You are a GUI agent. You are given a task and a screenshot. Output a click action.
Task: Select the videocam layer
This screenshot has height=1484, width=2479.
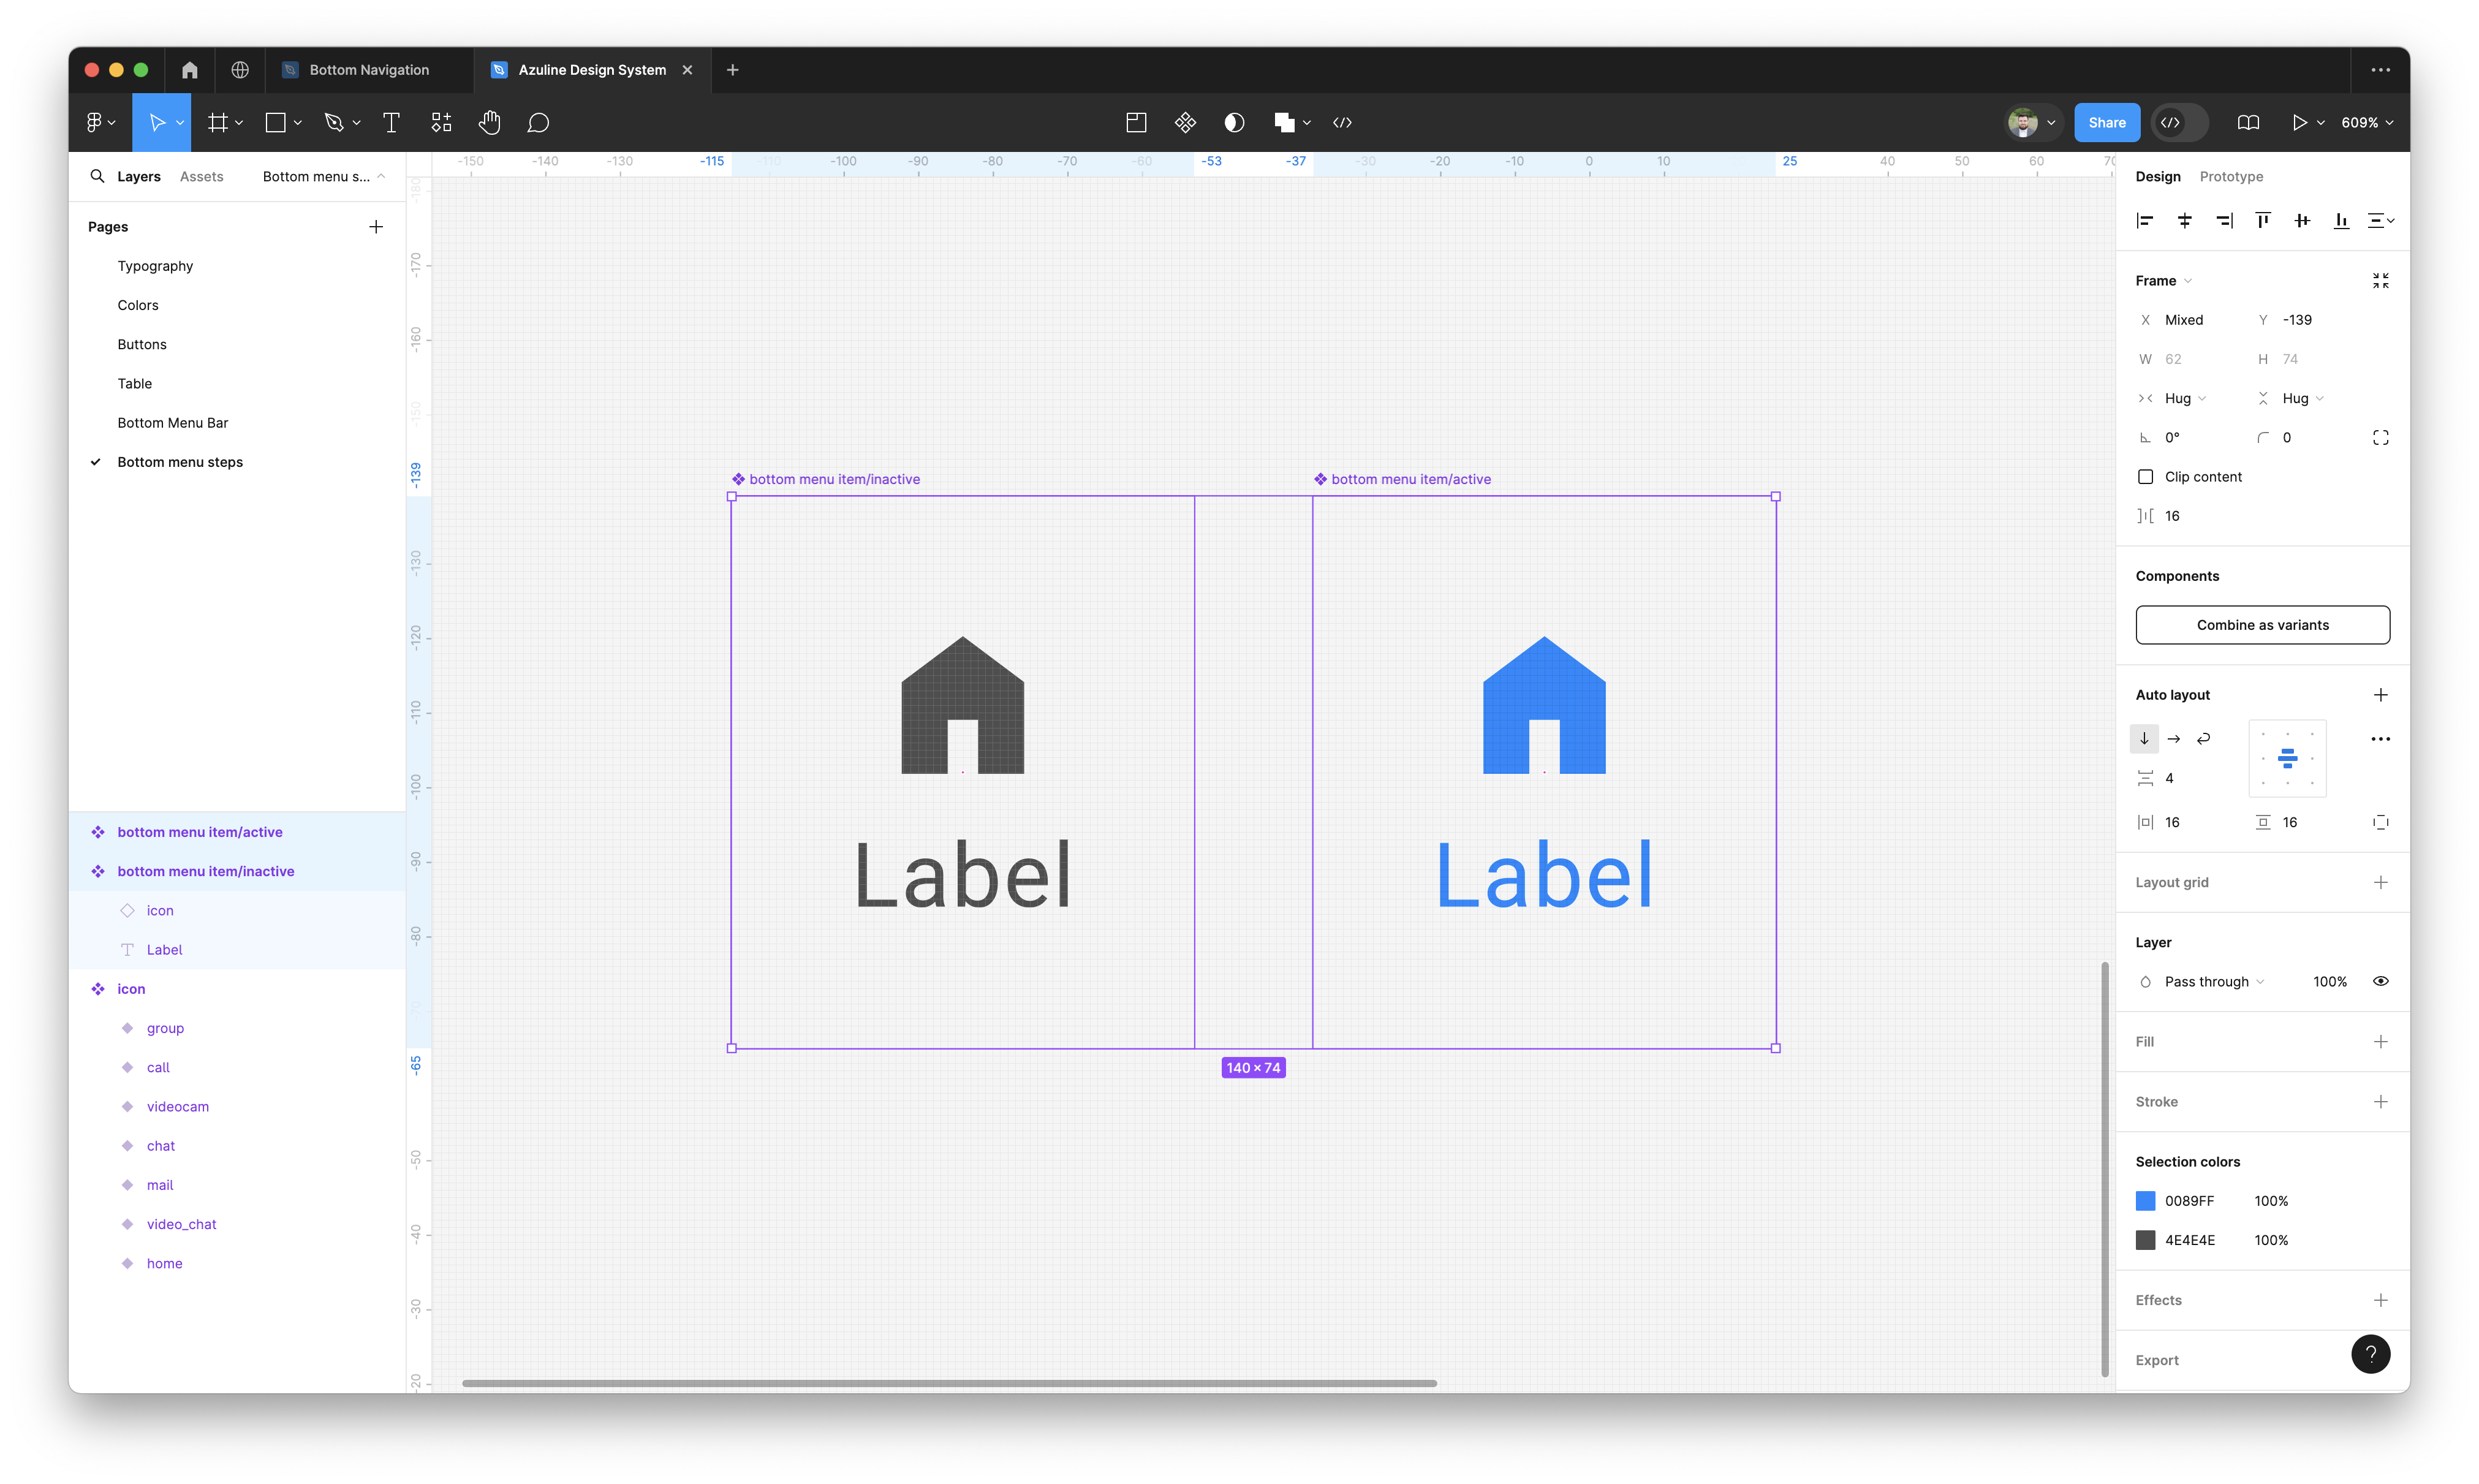(x=177, y=1106)
